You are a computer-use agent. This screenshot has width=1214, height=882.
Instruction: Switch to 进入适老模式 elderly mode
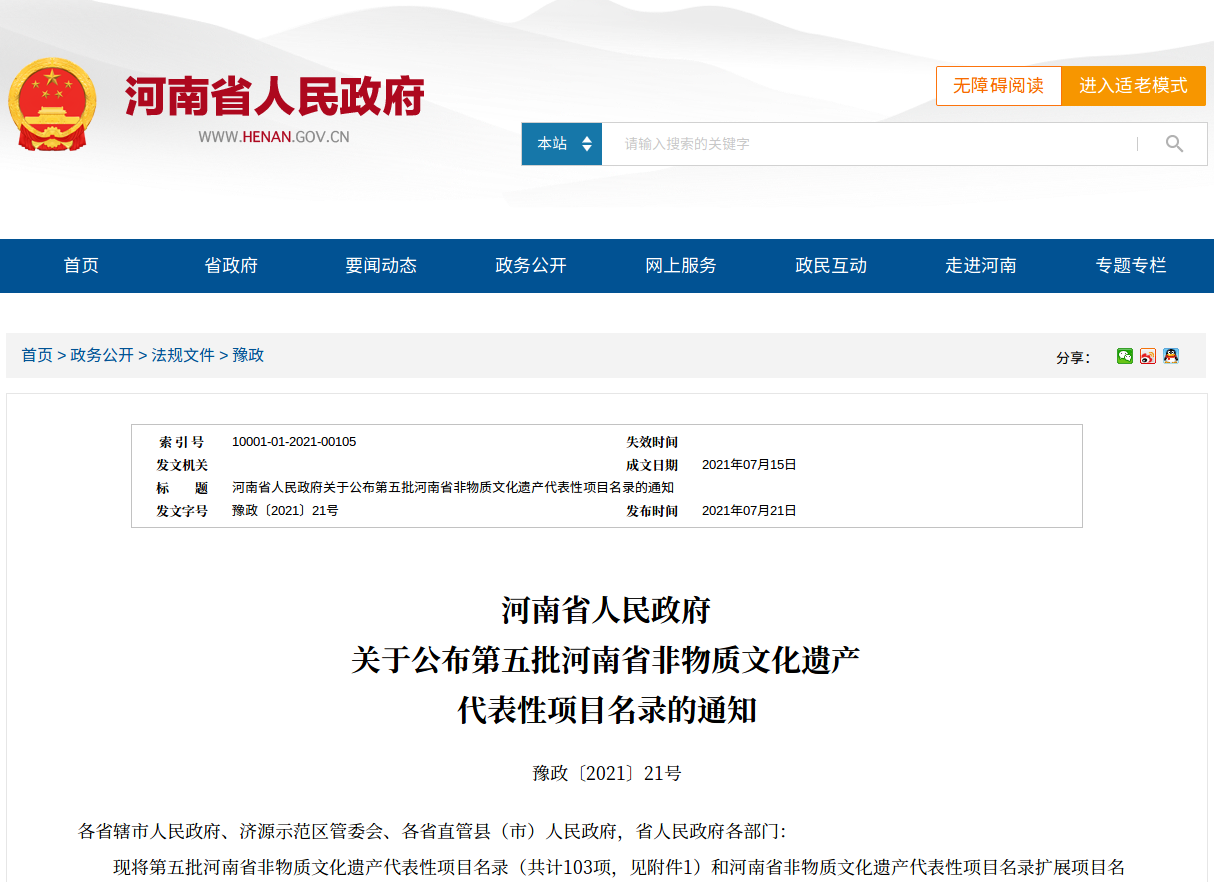click(1133, 86)
